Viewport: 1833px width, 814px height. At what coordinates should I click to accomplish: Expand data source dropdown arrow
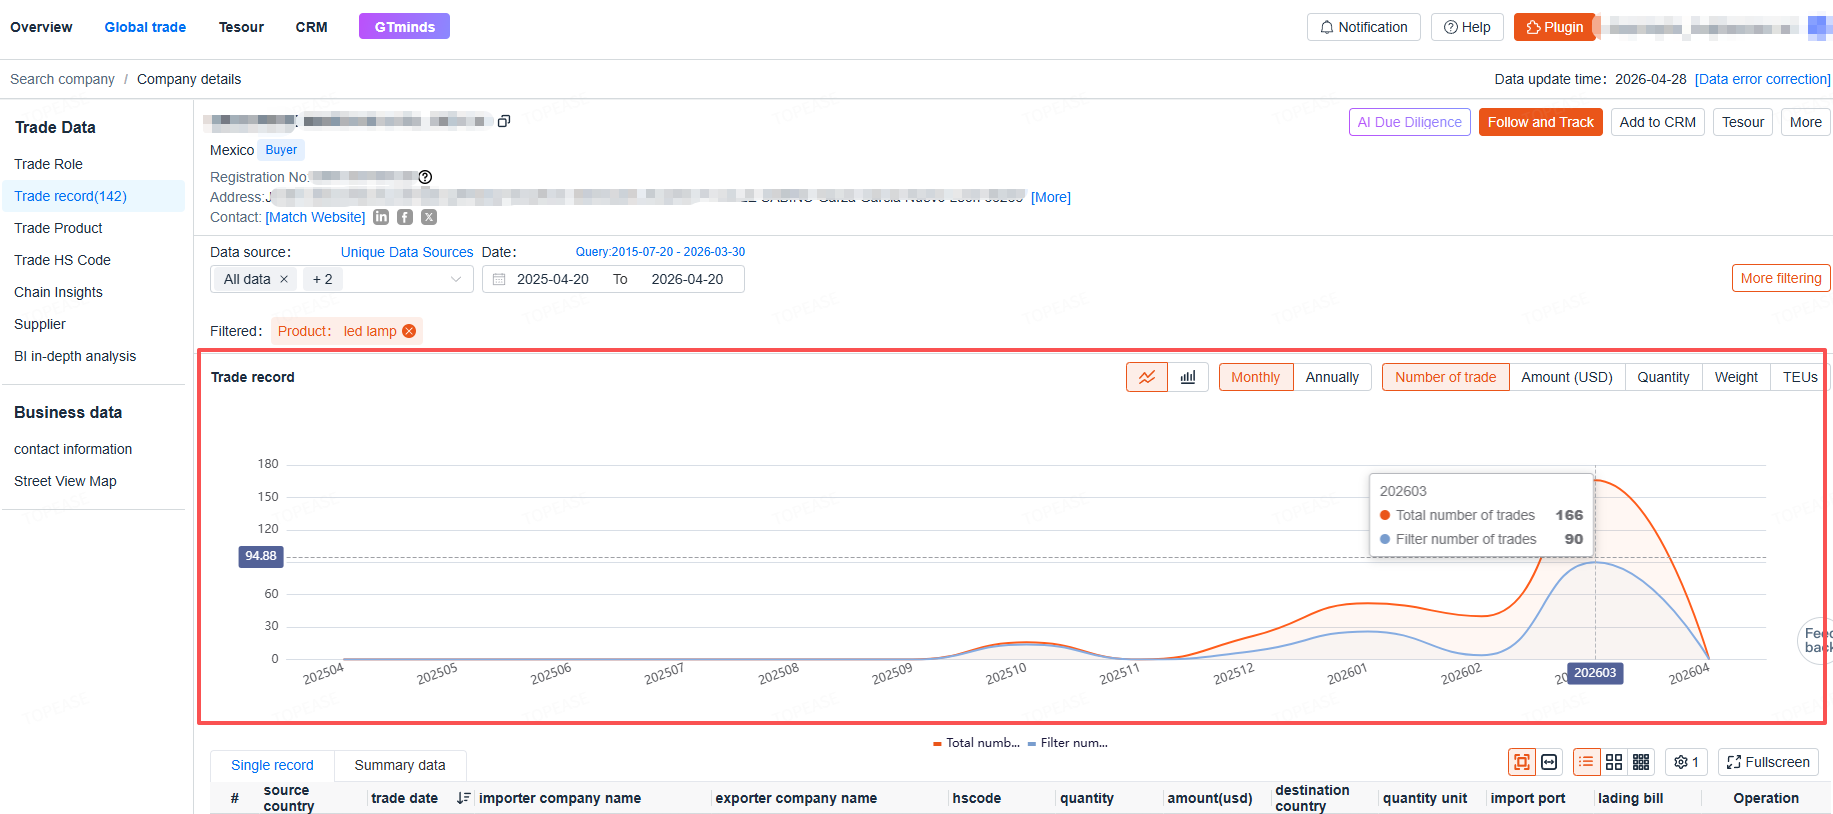[456, 279]
